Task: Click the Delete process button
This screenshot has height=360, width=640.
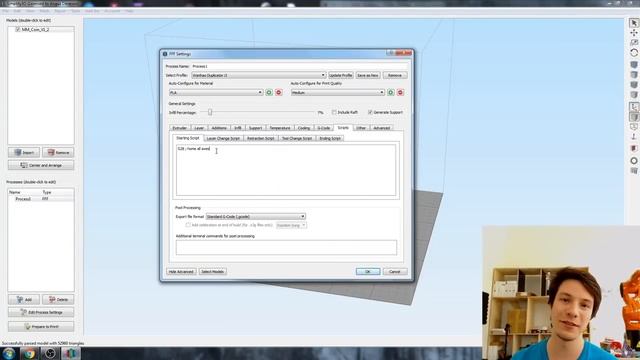Action: [x=58, y=299]
